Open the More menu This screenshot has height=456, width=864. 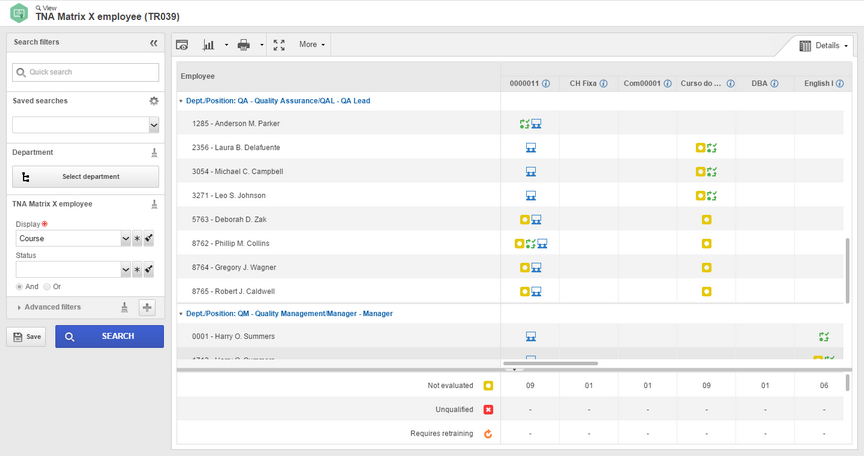click(312, 45)
